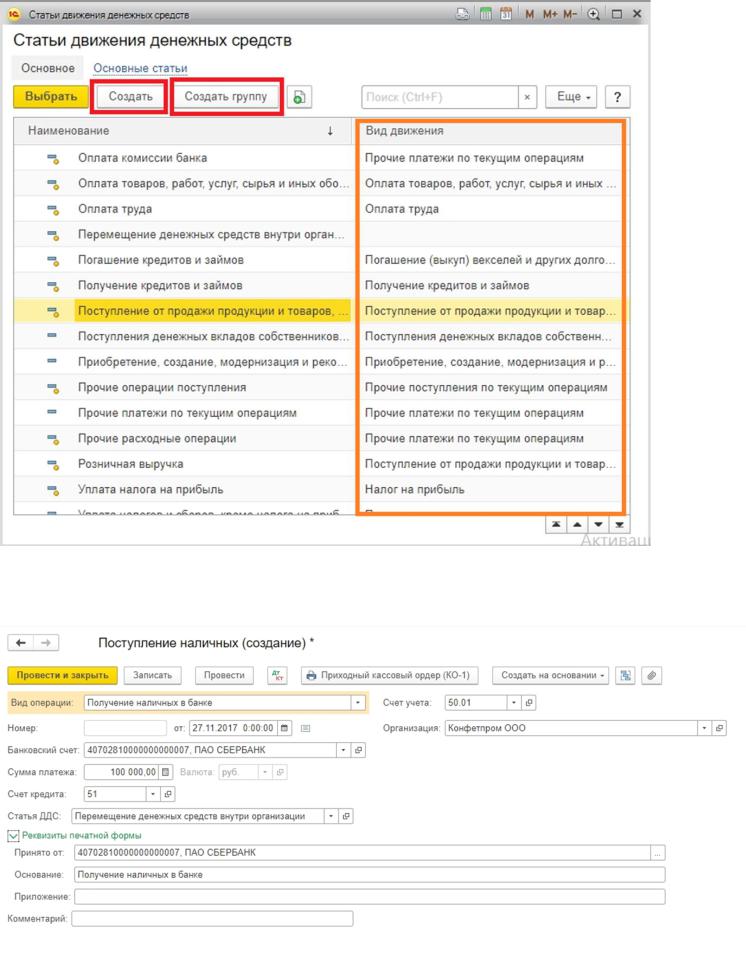The height and width of the screenshot is (964, 746).
Task: Click the copy item icon beside Создать группу
Action: pos(300,97)
